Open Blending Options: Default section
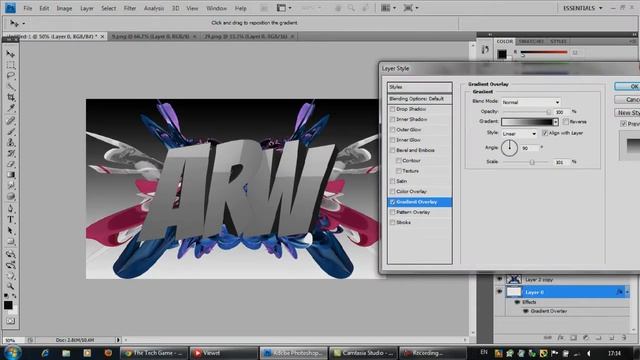This screenshot has width=640, height=360. click(420, 99)
